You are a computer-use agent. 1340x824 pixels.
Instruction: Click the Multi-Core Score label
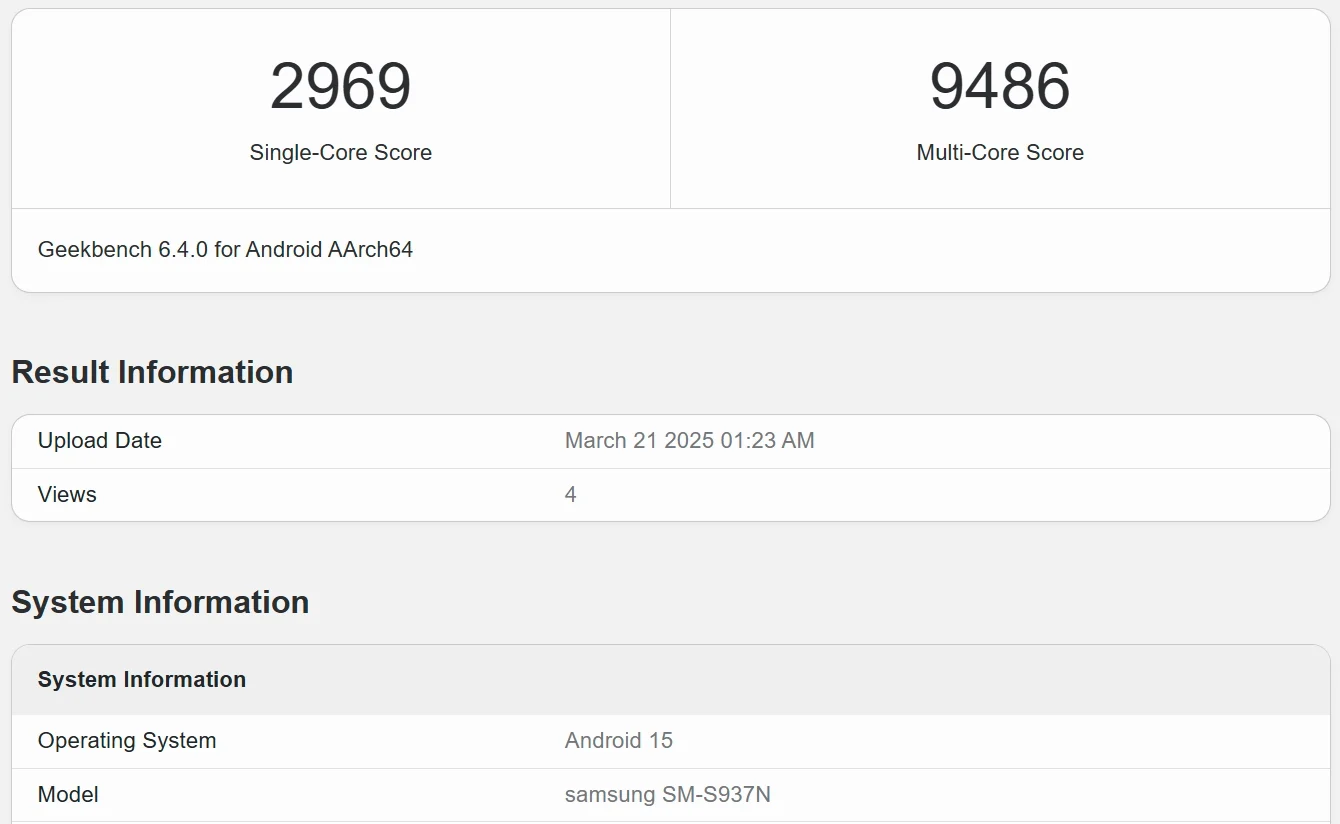pos(1000,153)
